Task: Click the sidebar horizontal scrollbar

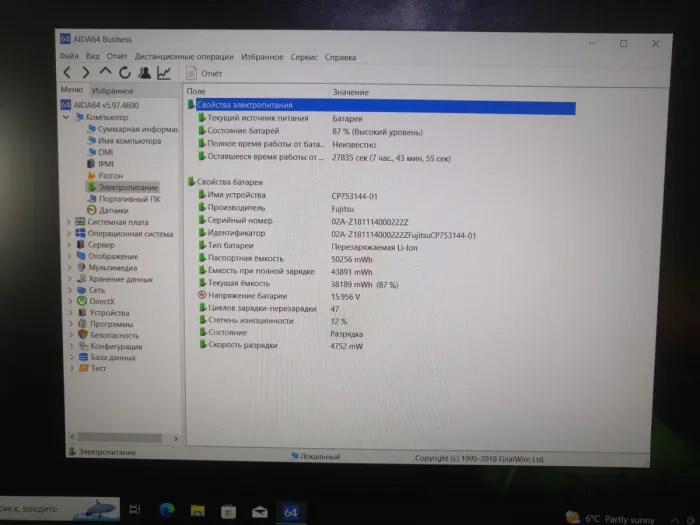Action: tap(122, 439)
